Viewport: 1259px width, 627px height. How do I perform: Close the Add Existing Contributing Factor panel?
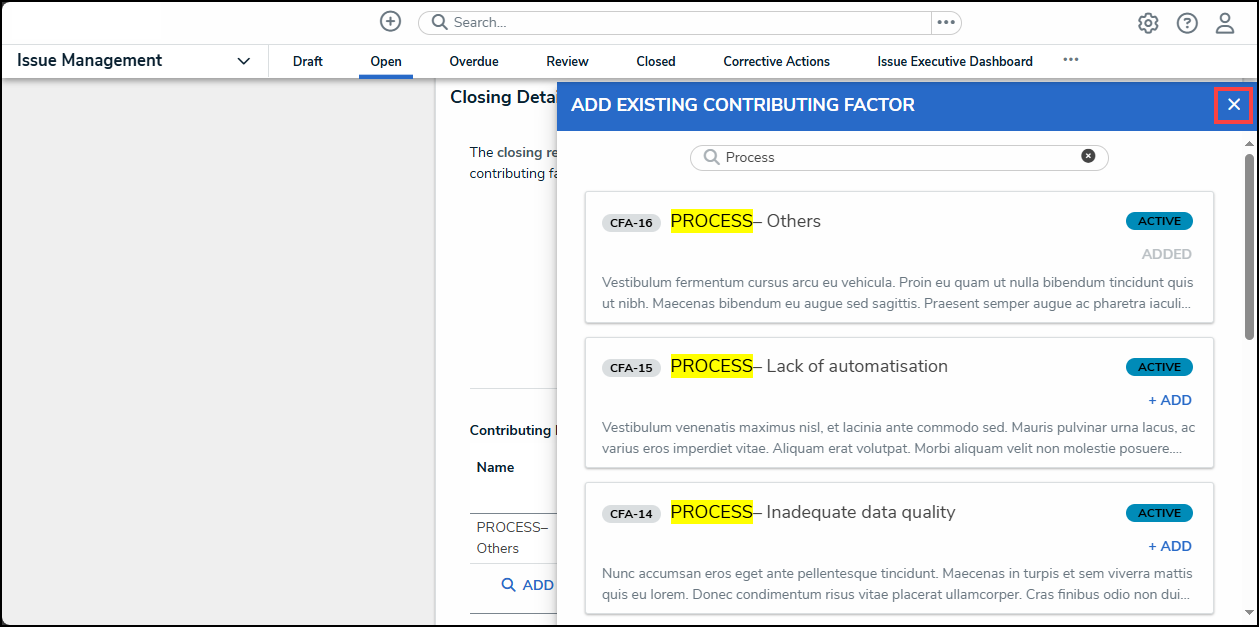1234,105
